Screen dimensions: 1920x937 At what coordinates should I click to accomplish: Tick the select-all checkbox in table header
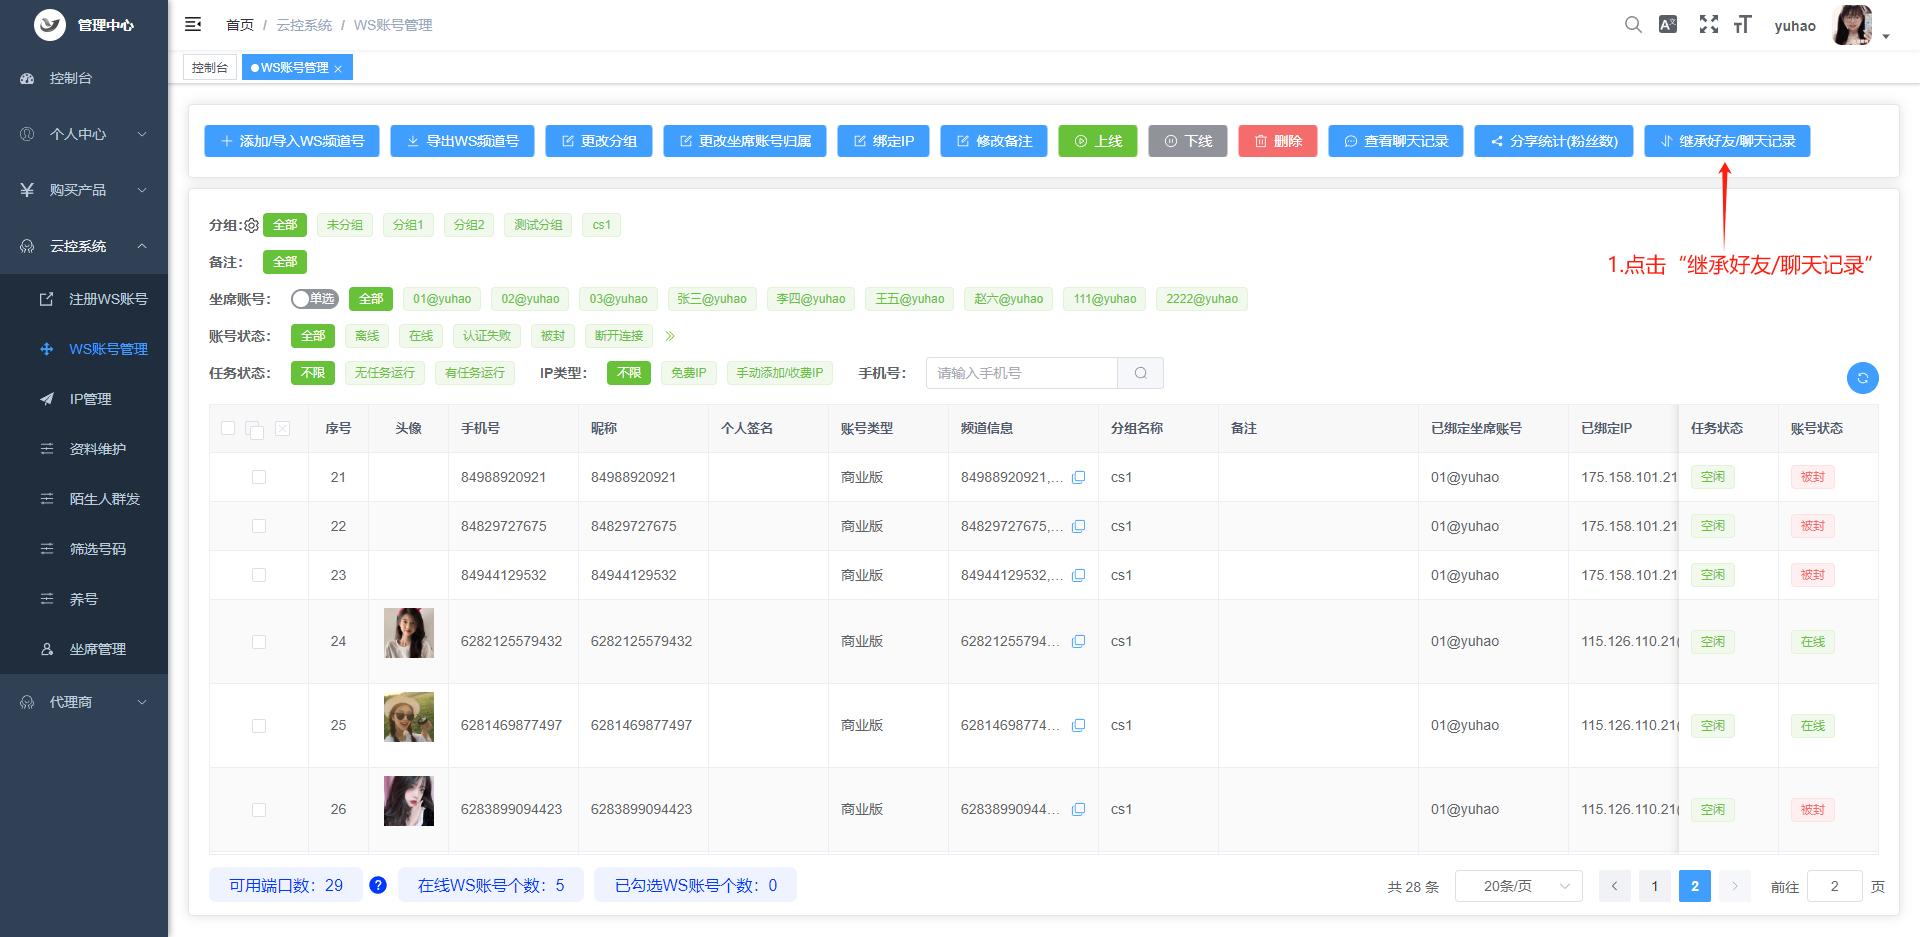click(228, 428)
